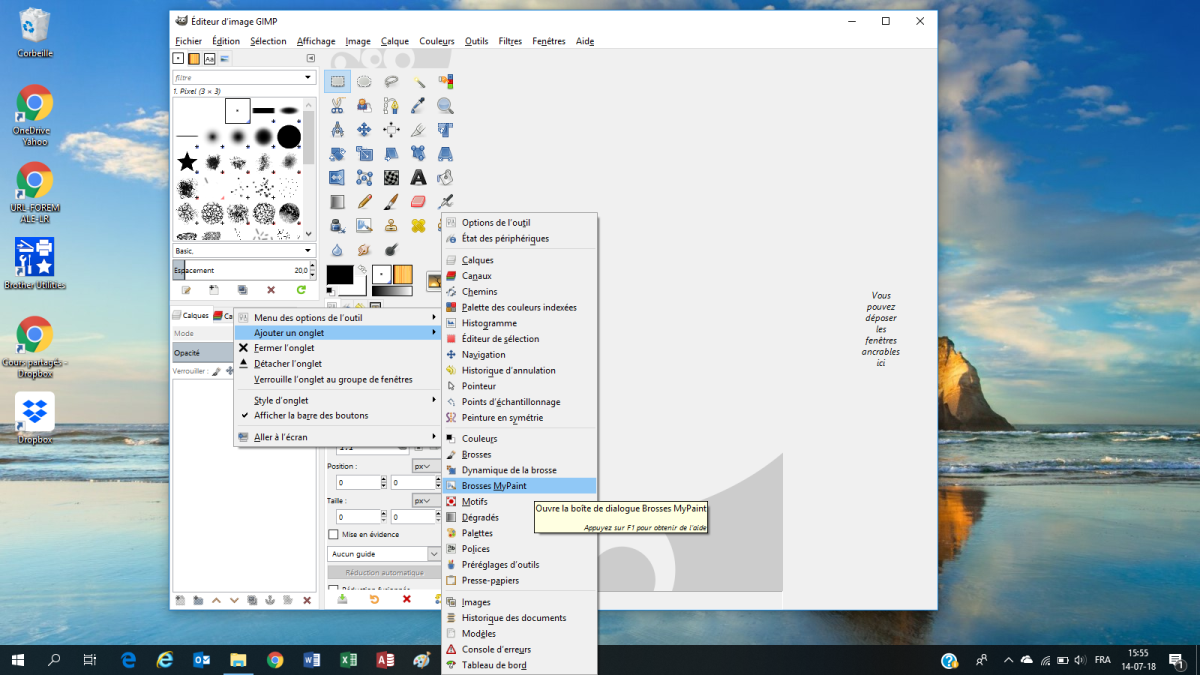This screenshot has height=675, width=1200.
Task: Choose Détacher l'onglet menu entry
Action: point(339,364)
